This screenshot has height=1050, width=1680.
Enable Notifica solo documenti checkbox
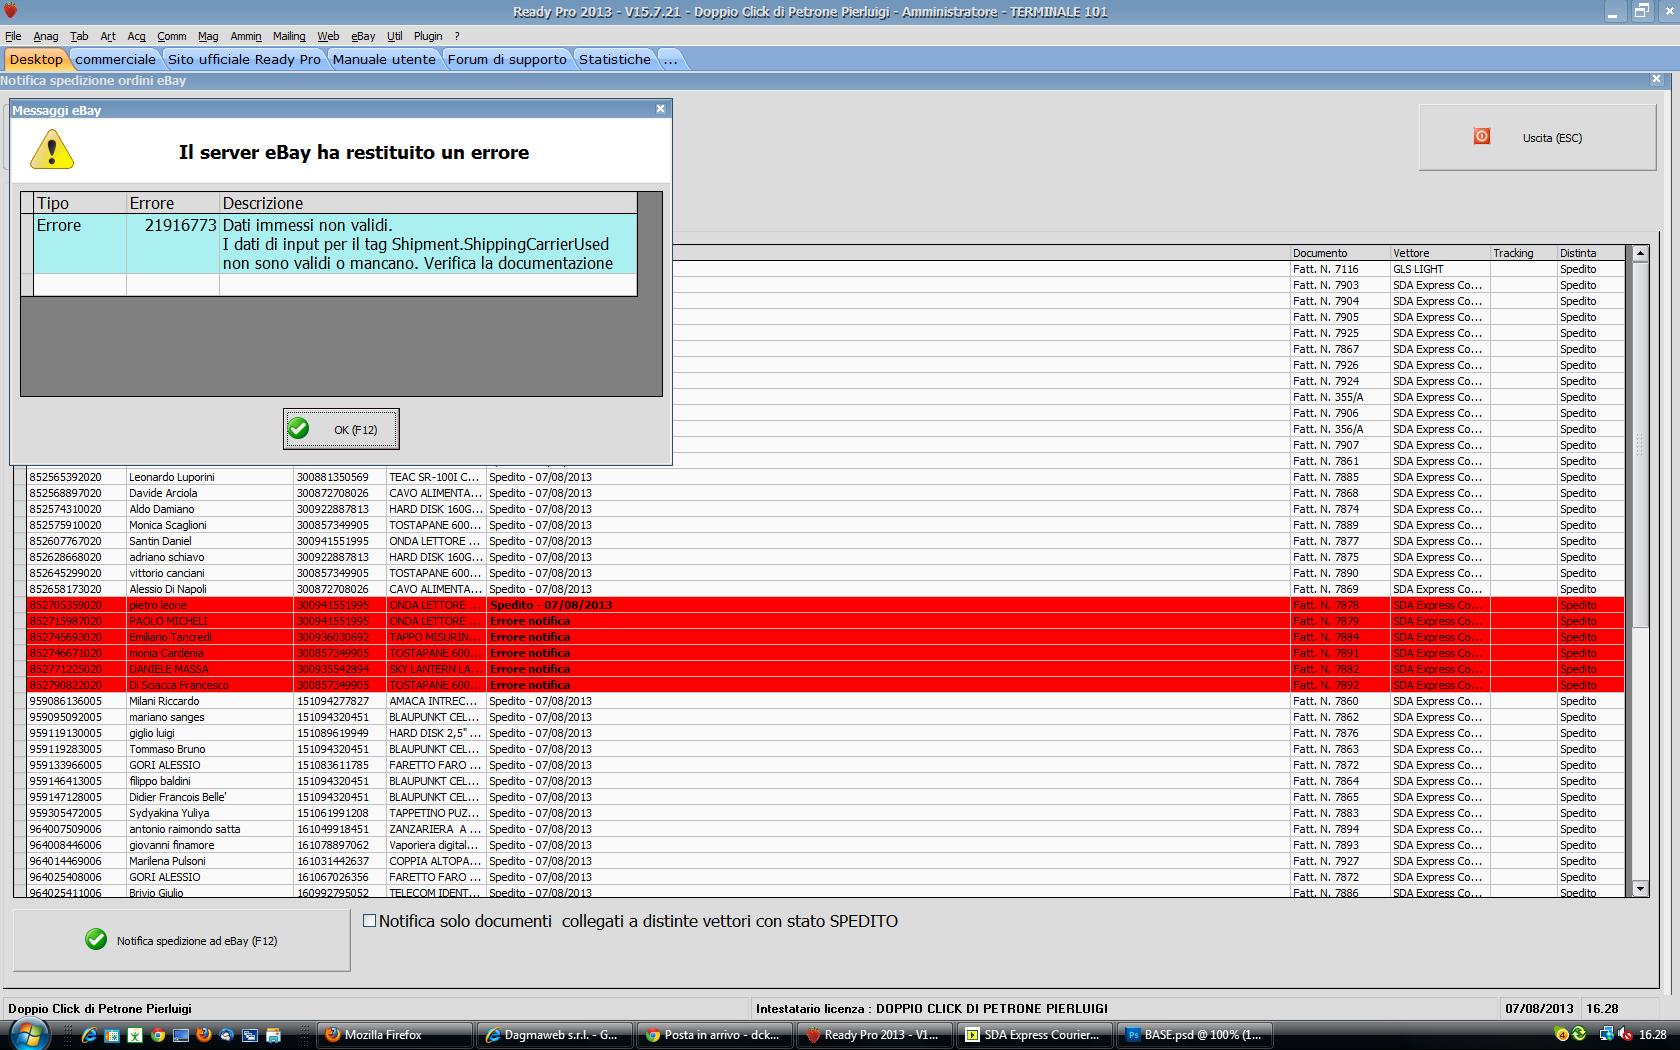[x=369, y=921]
